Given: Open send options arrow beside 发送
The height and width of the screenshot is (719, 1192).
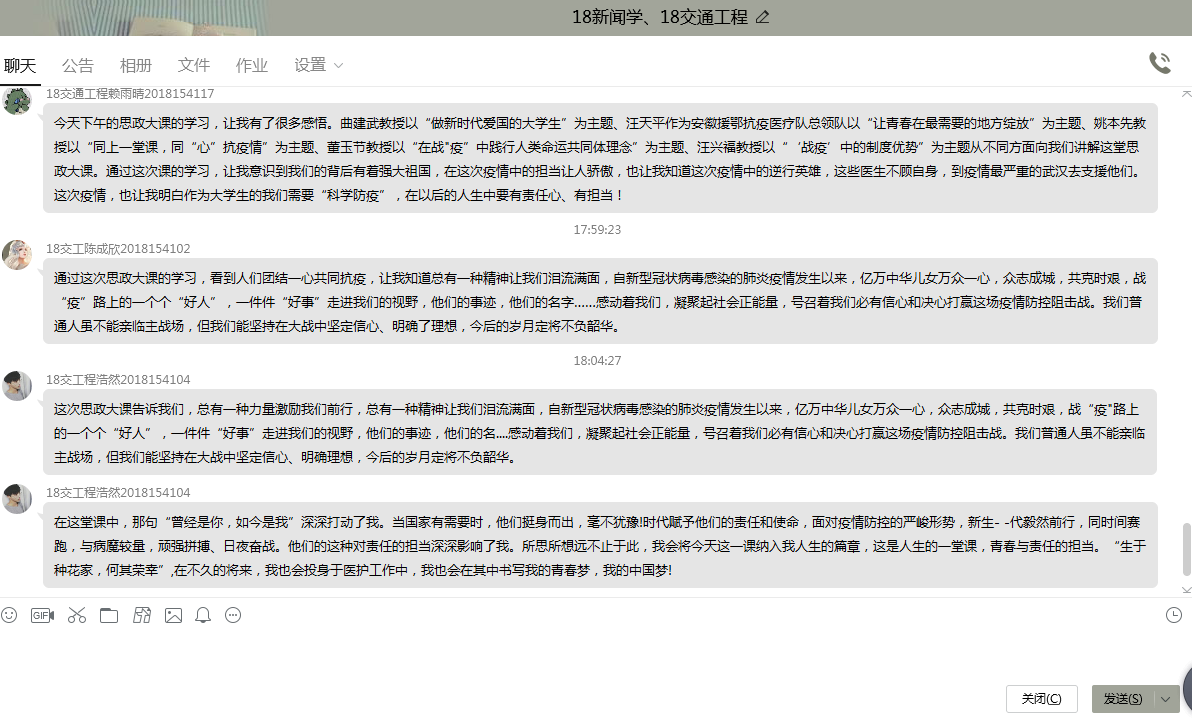Looking at the screenshot, I should (x=1166, y=698).
